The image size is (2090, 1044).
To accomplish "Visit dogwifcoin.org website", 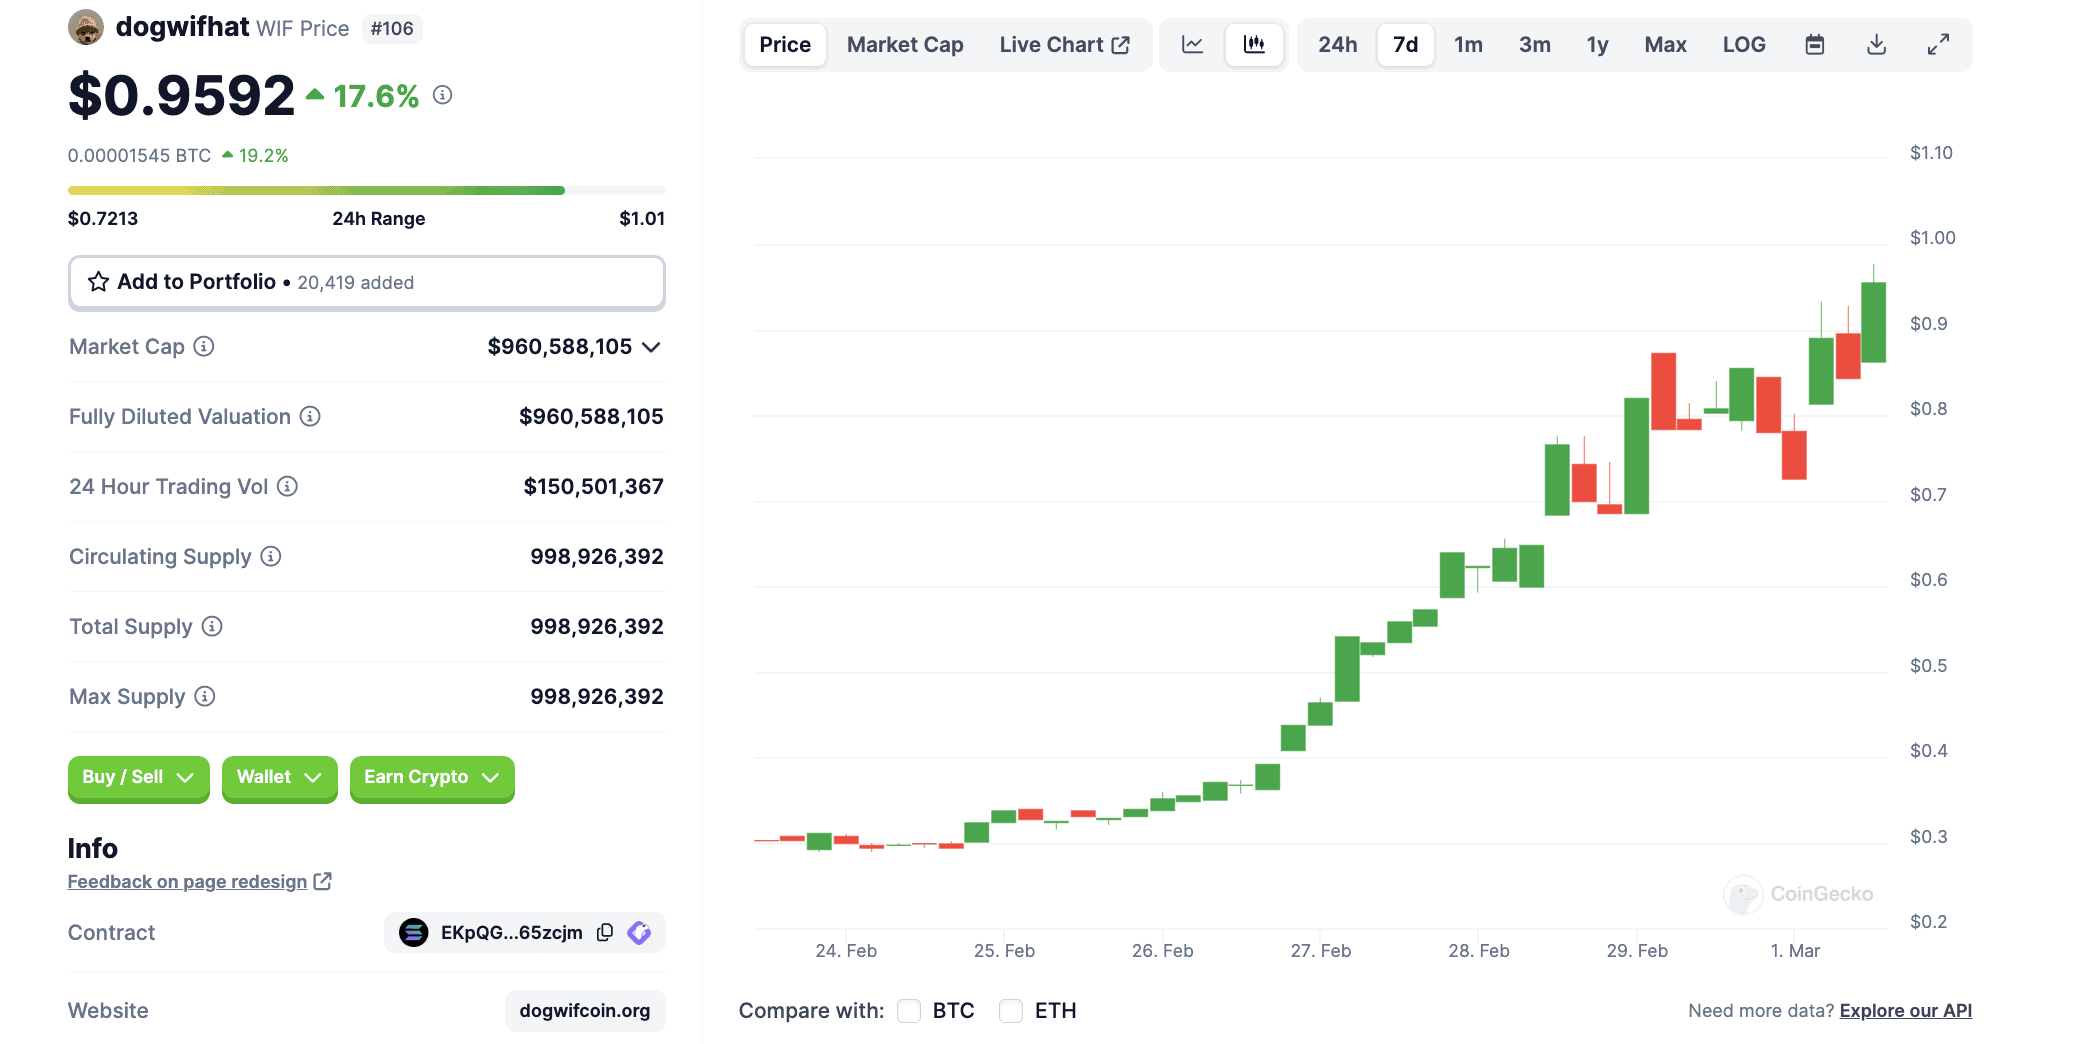I will (585, 1011).
